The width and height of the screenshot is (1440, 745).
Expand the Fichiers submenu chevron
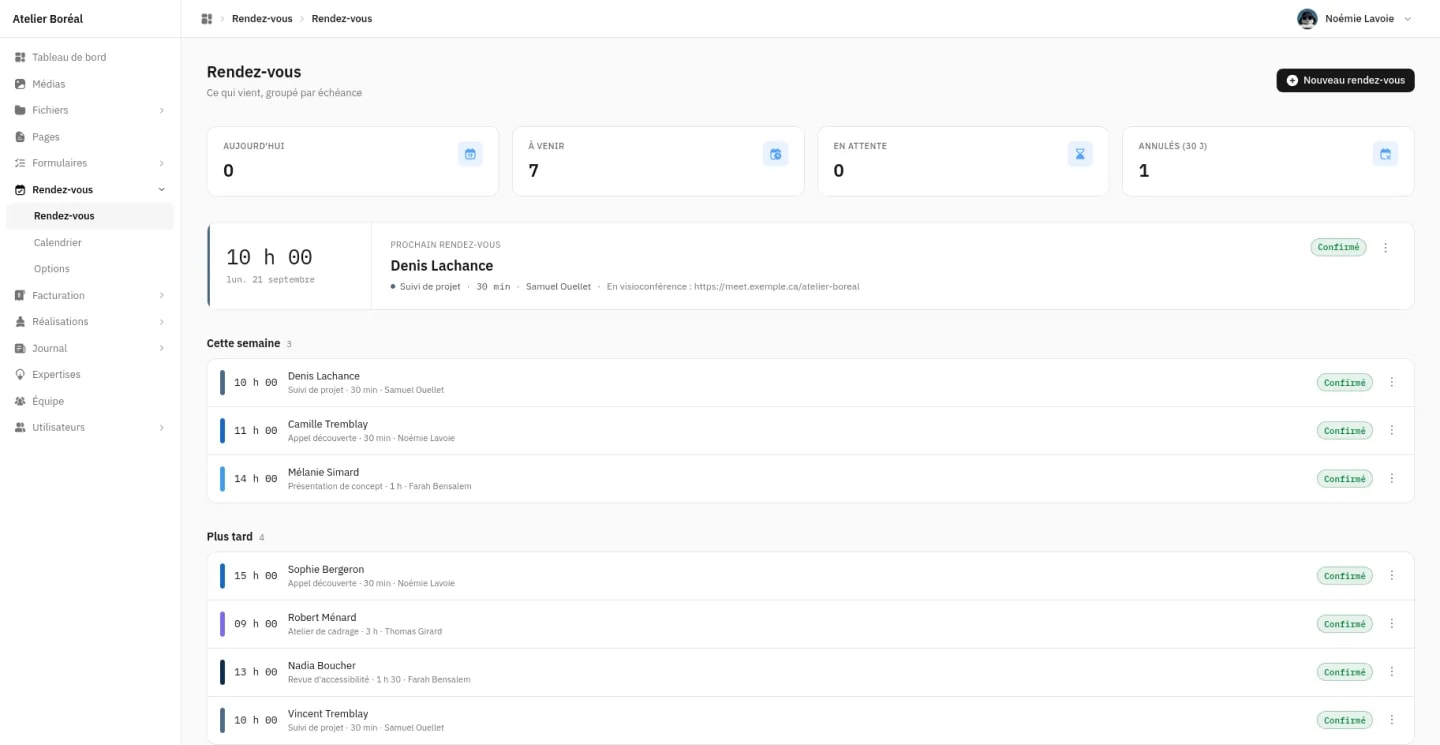162,110
